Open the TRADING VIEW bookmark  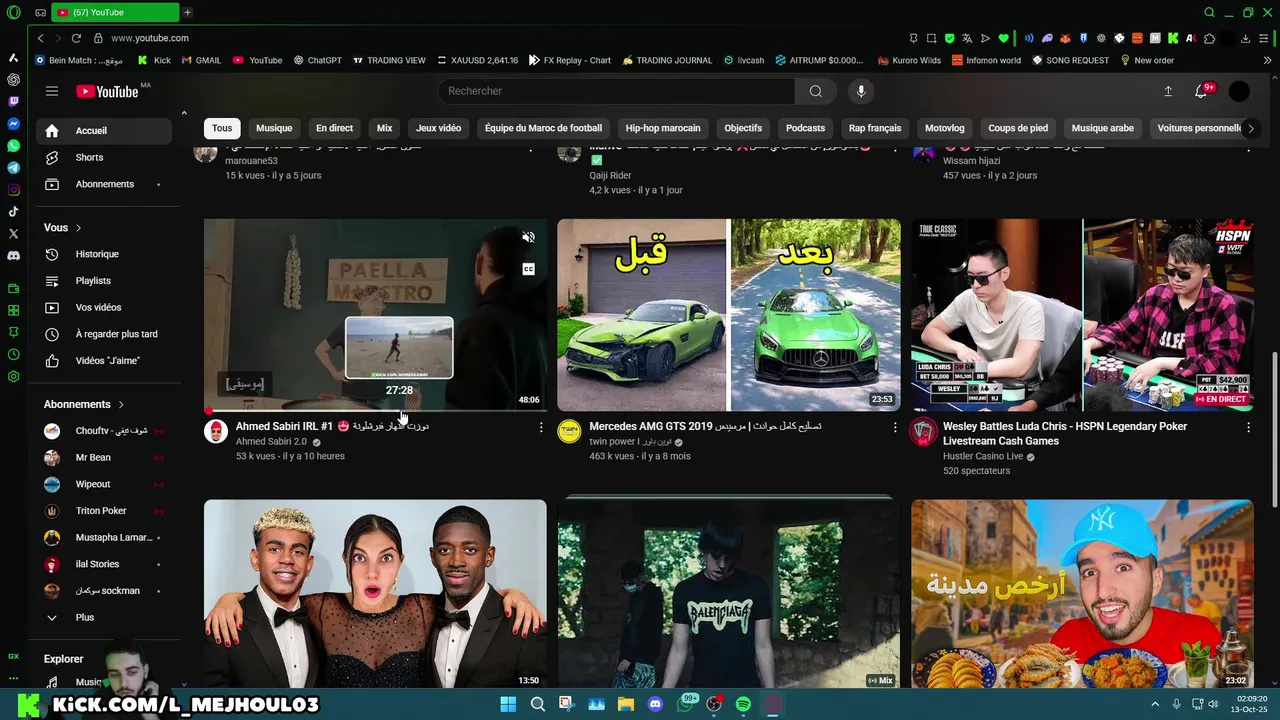pyautogui.click(x=389, y=60)
